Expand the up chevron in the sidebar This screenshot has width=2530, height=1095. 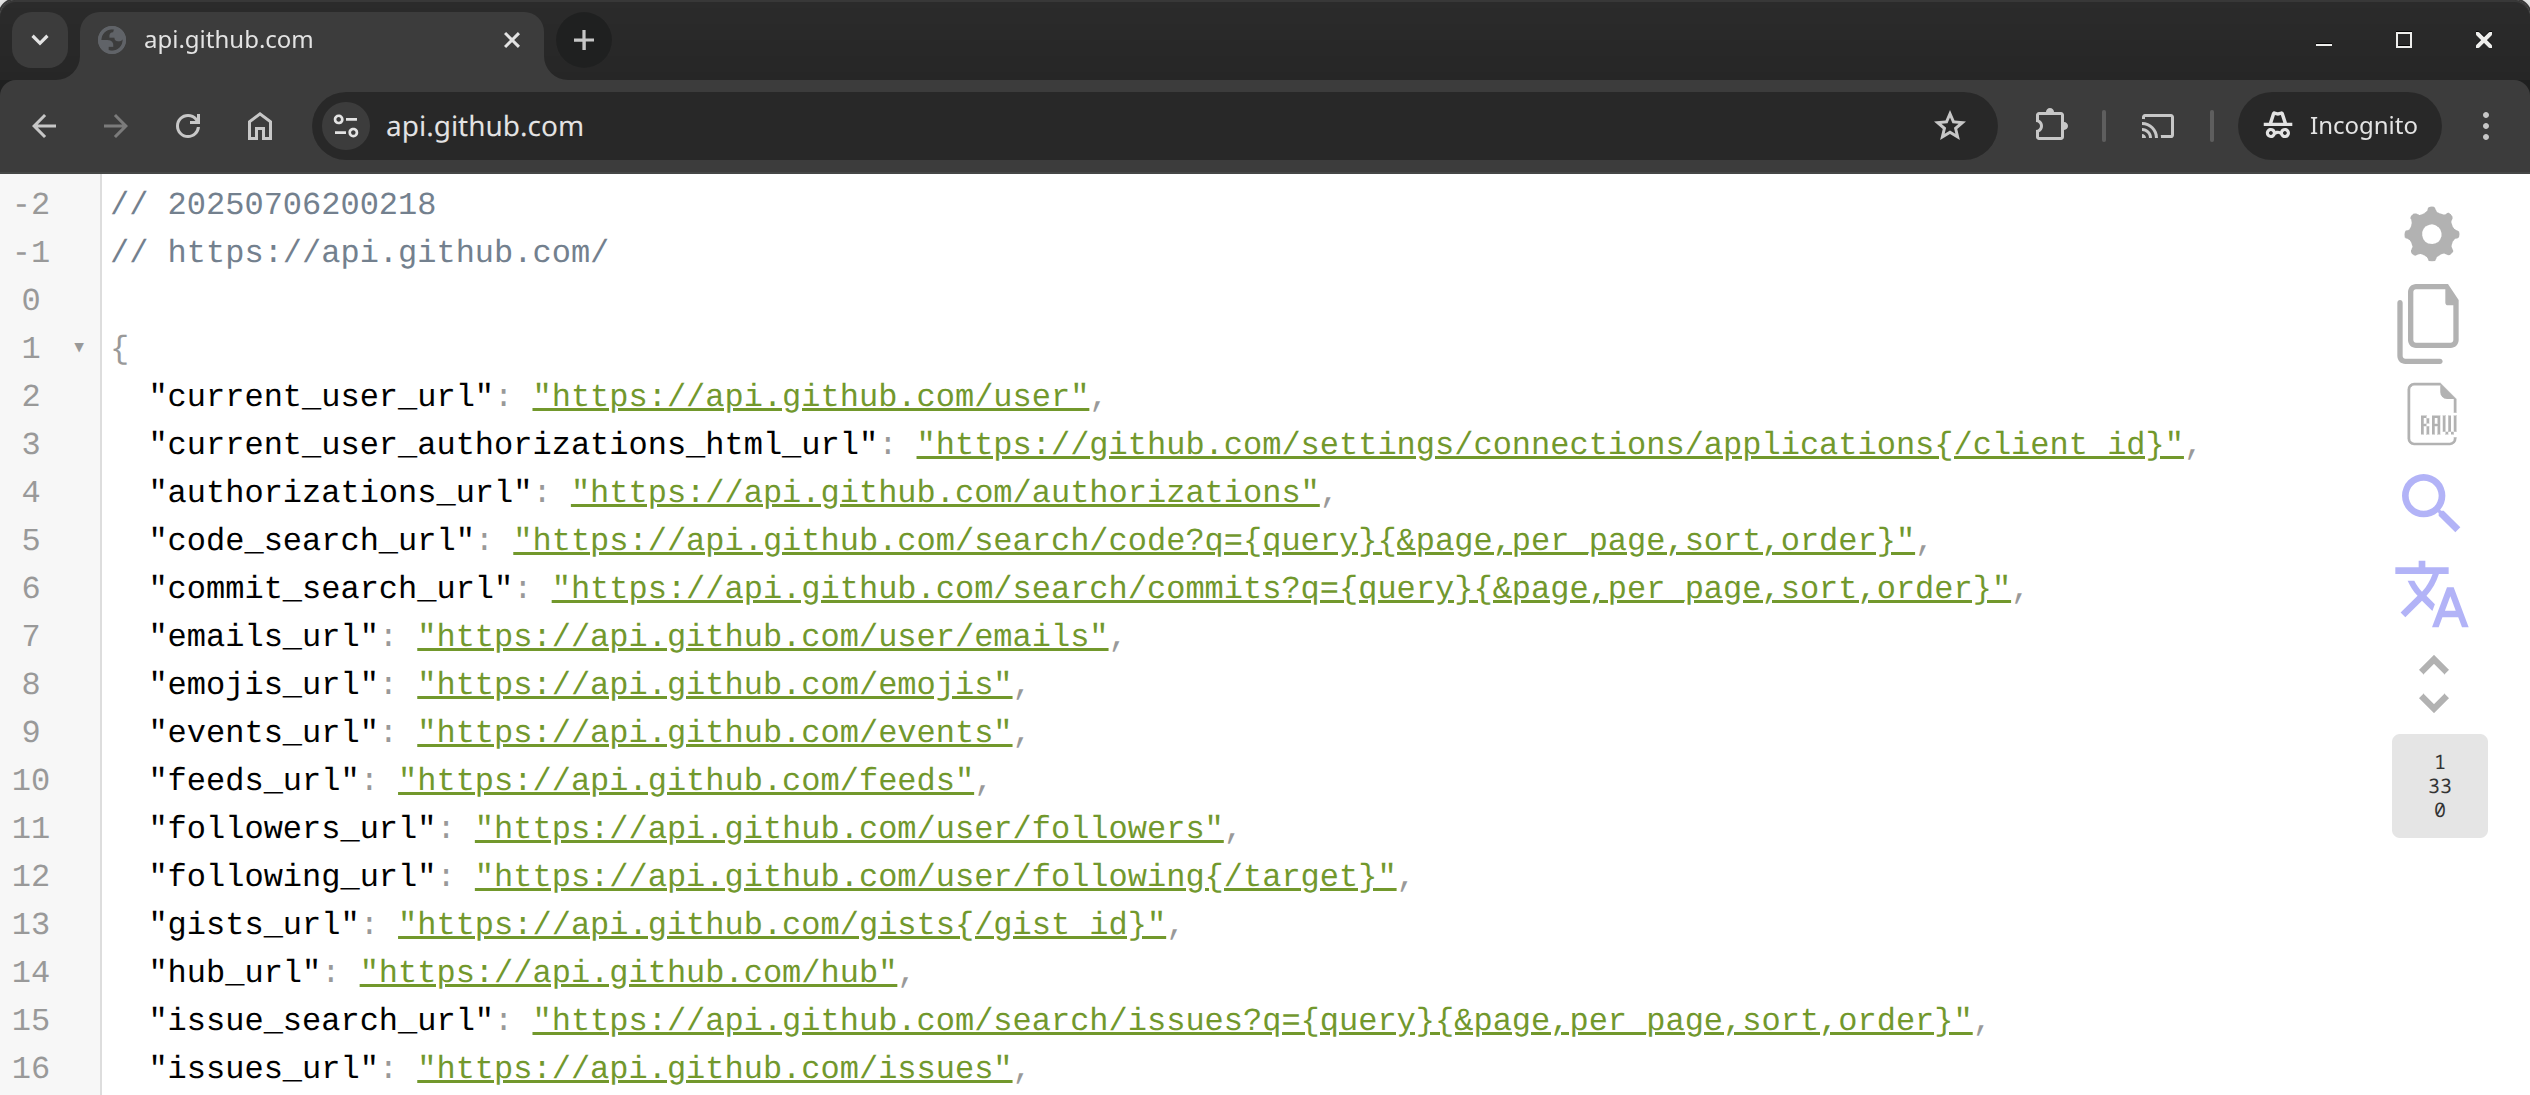tap(2433, 666)
